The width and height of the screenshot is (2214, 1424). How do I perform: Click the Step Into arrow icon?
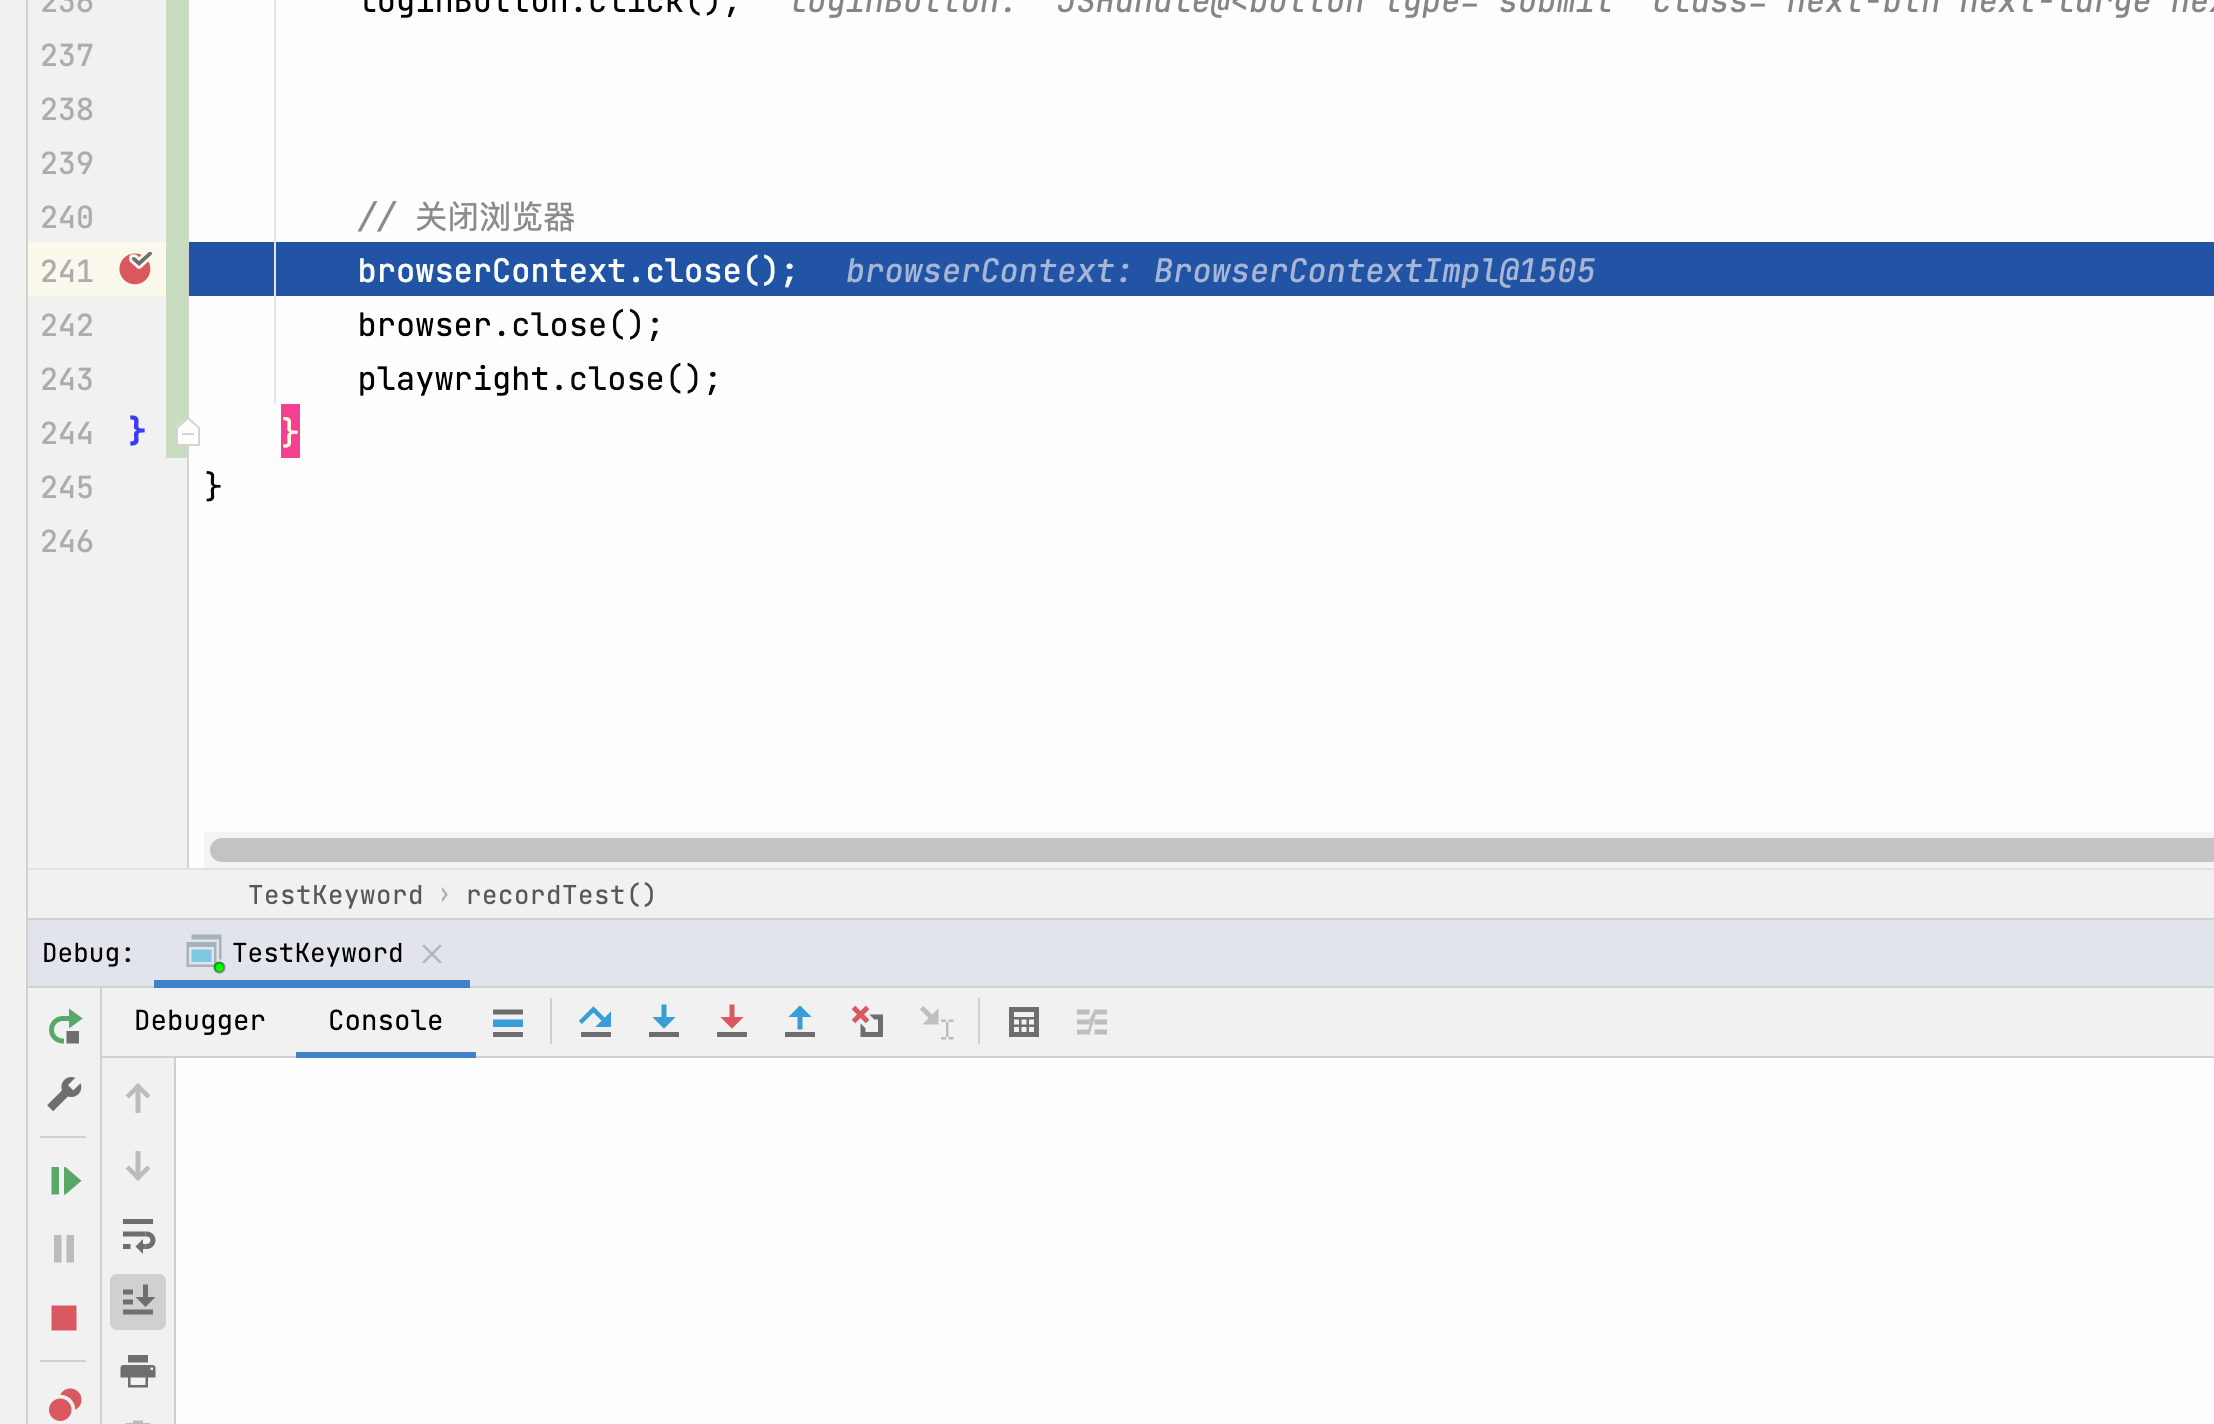(x=663, y=1021)
